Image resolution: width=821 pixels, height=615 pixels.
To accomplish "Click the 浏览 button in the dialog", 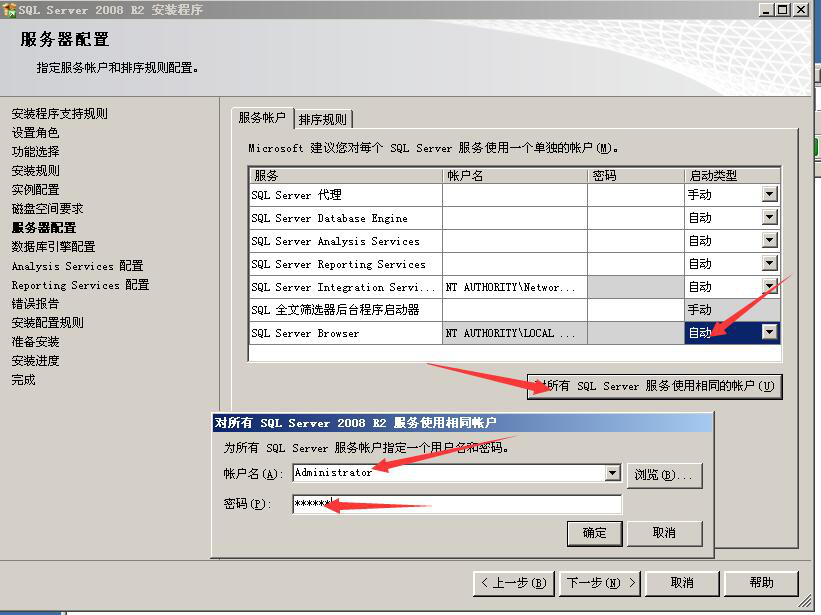I will point(664,475).
